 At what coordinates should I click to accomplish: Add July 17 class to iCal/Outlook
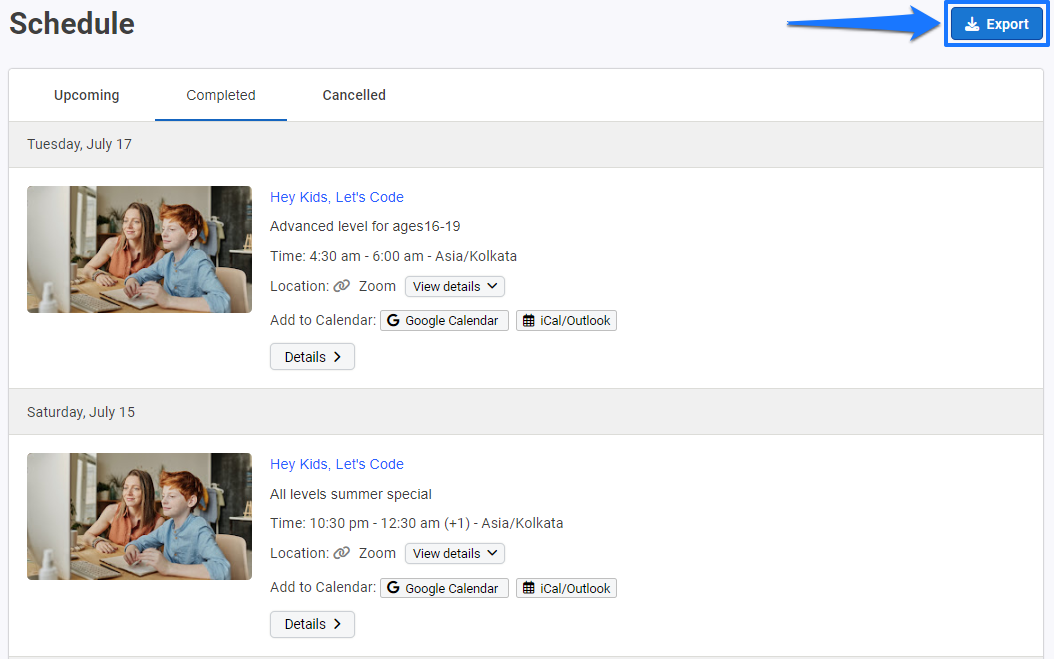566,321
